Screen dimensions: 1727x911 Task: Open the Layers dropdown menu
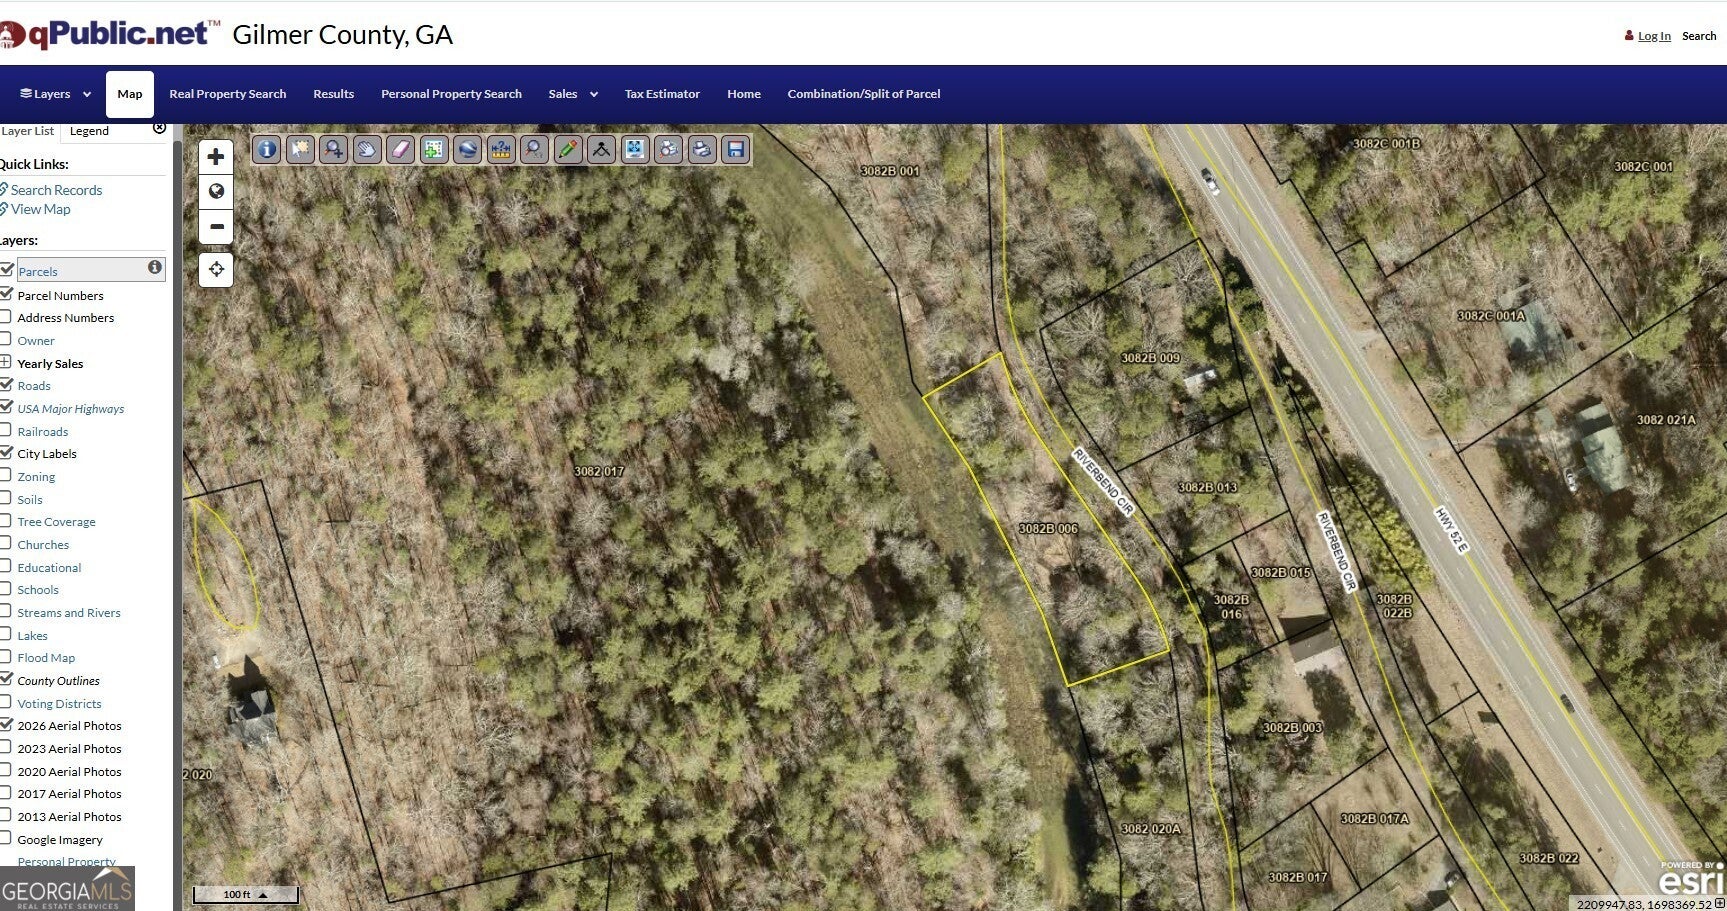click(x=55, y=94)
